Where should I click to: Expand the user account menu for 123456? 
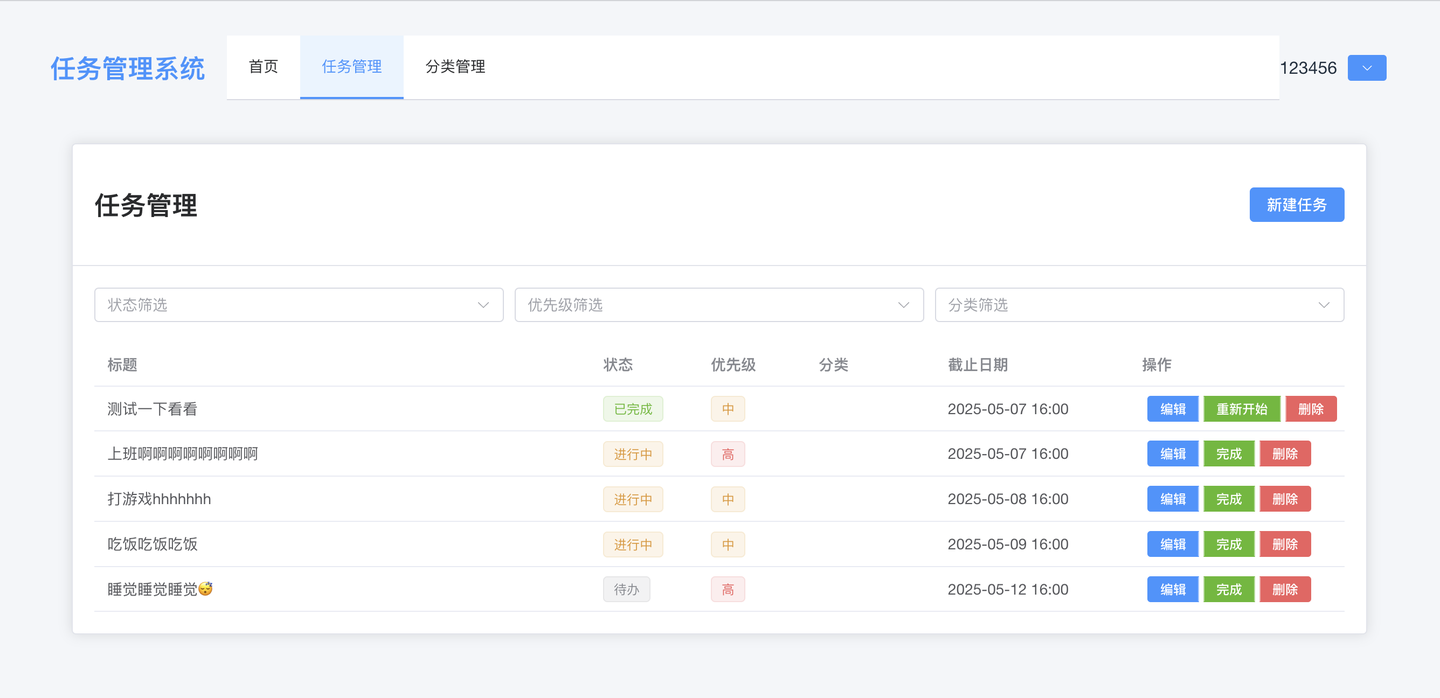[x=1366, y=67]
